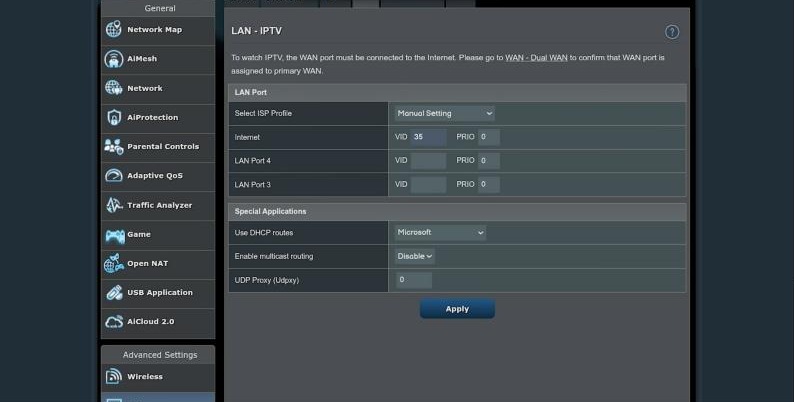Click the UDP Proxy (Udpxy) label
This screenshot has height=402, width=794.
267,280
